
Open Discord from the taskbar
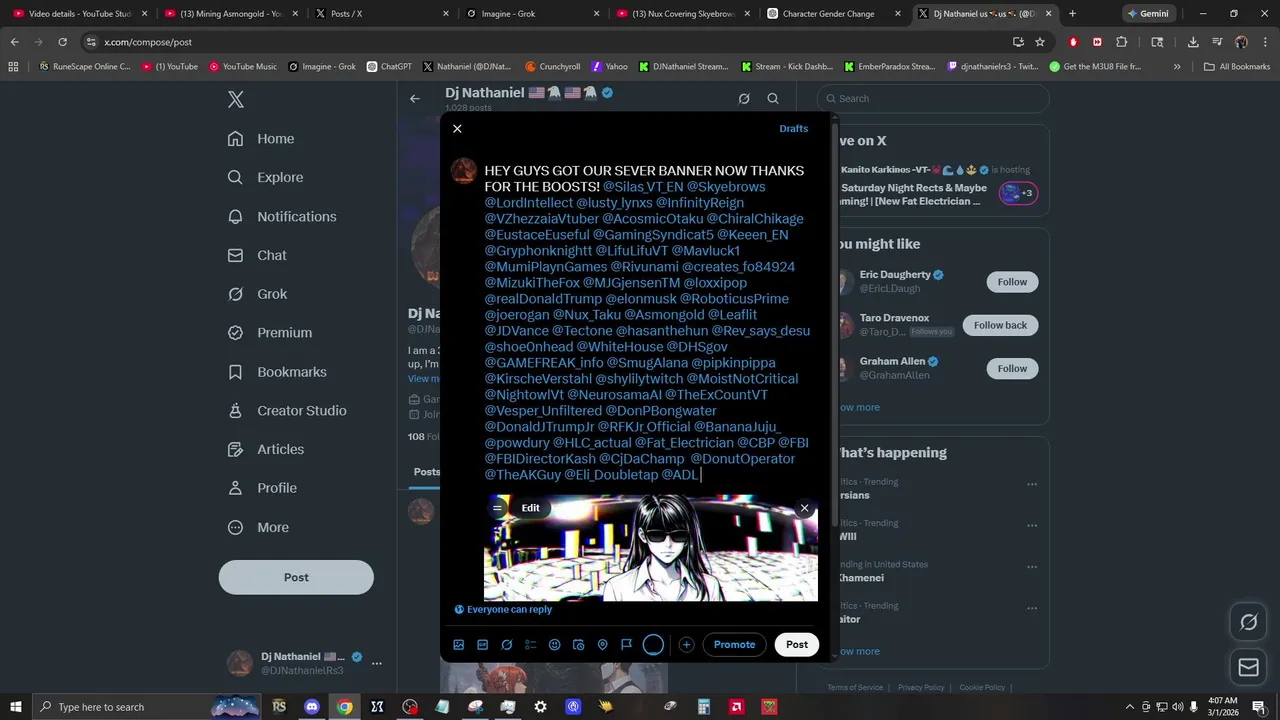tap(312, 707)
